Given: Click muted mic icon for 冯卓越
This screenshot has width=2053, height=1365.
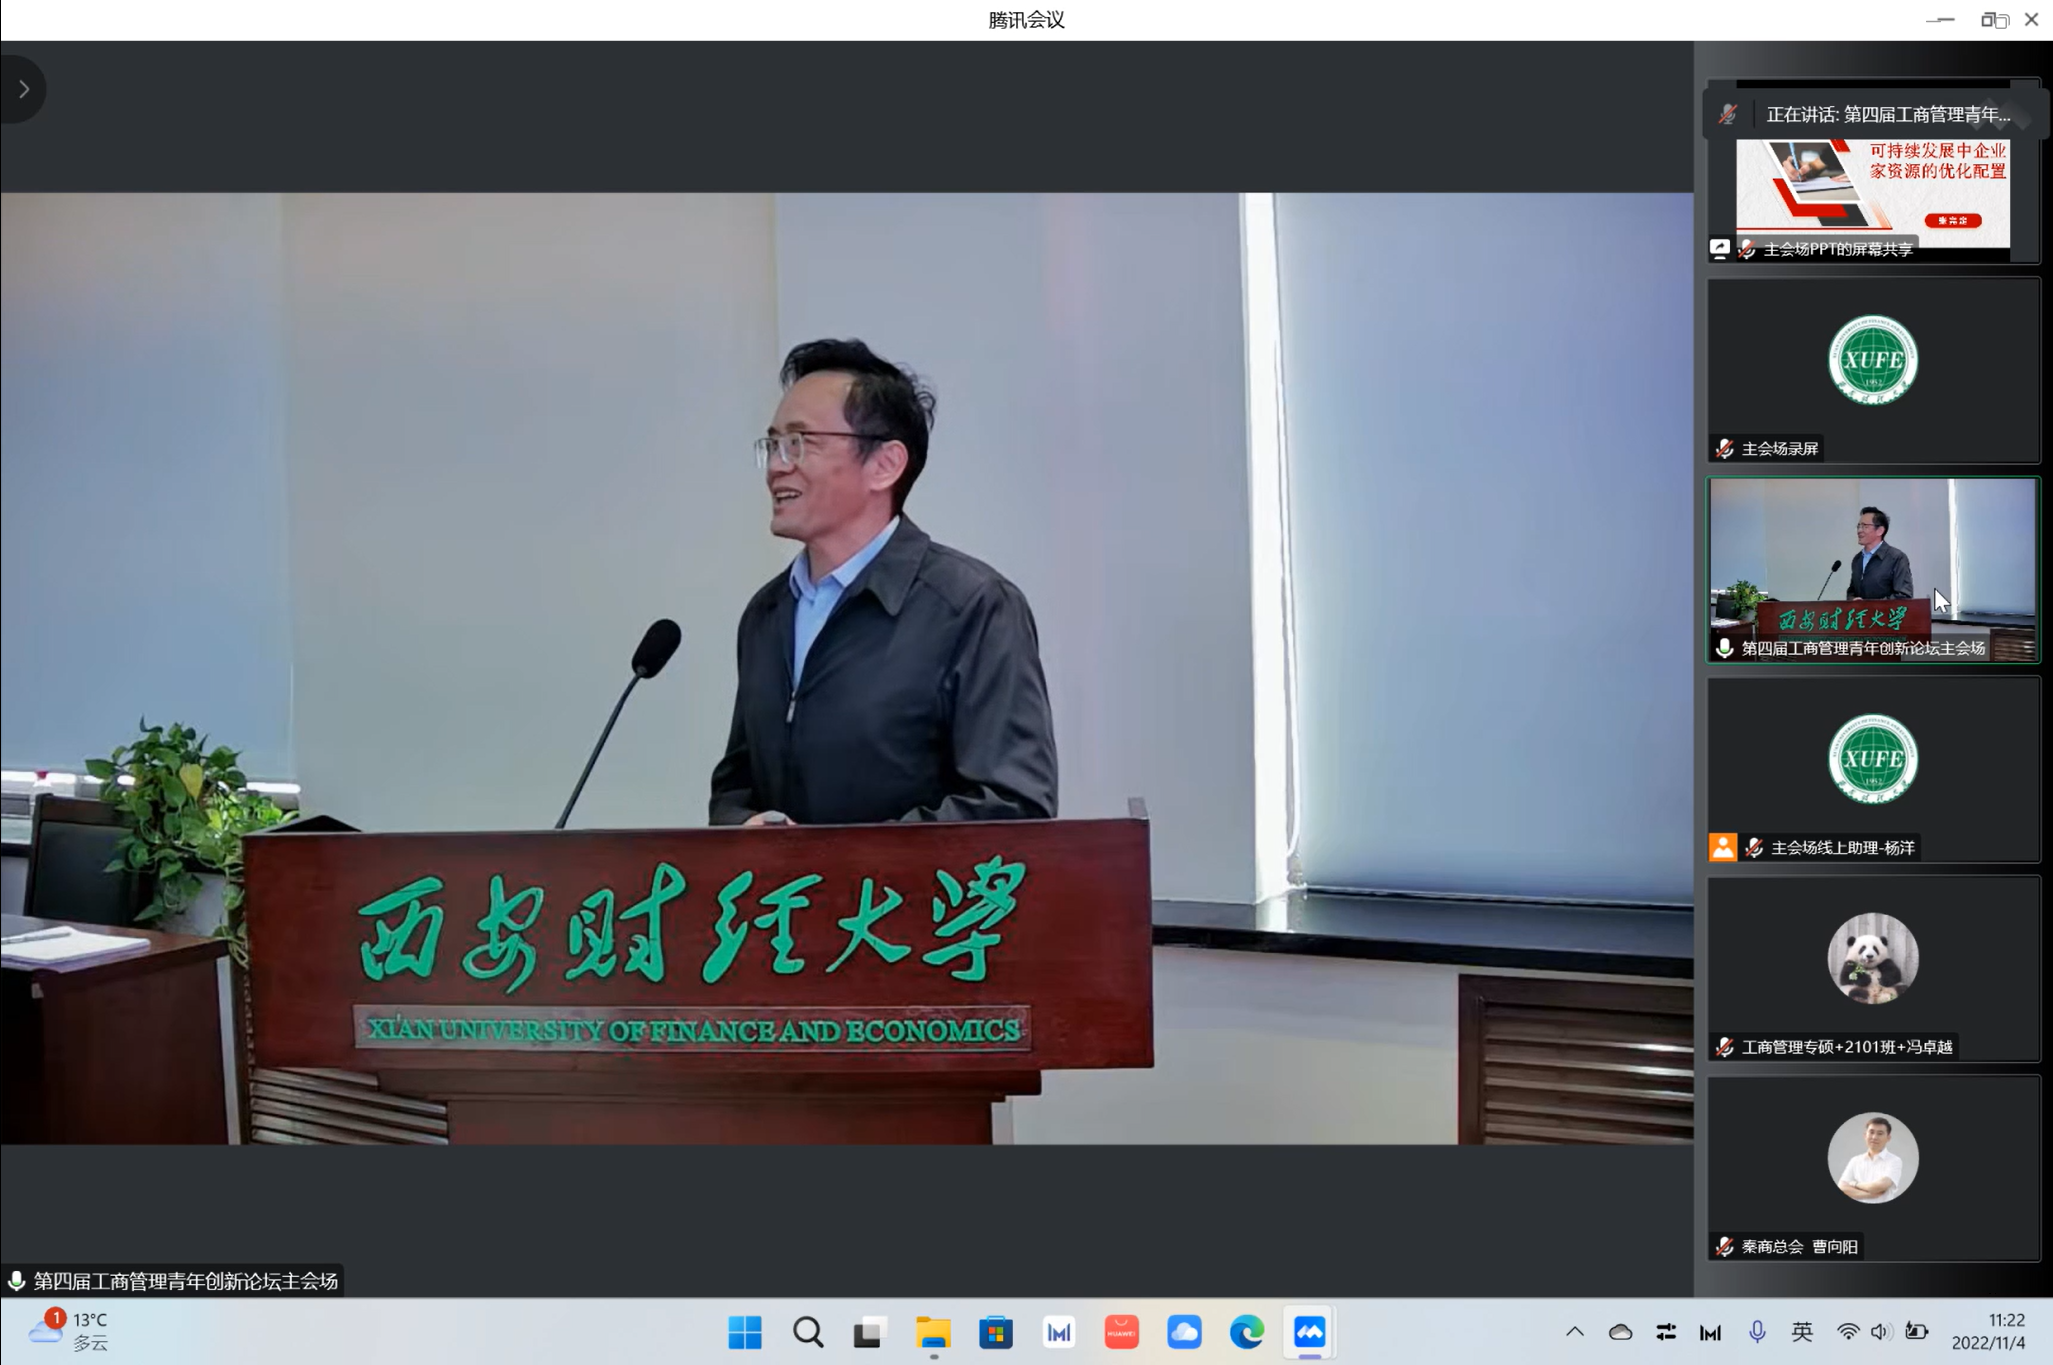Looking at the screenshot, I should point(1725,1047).
